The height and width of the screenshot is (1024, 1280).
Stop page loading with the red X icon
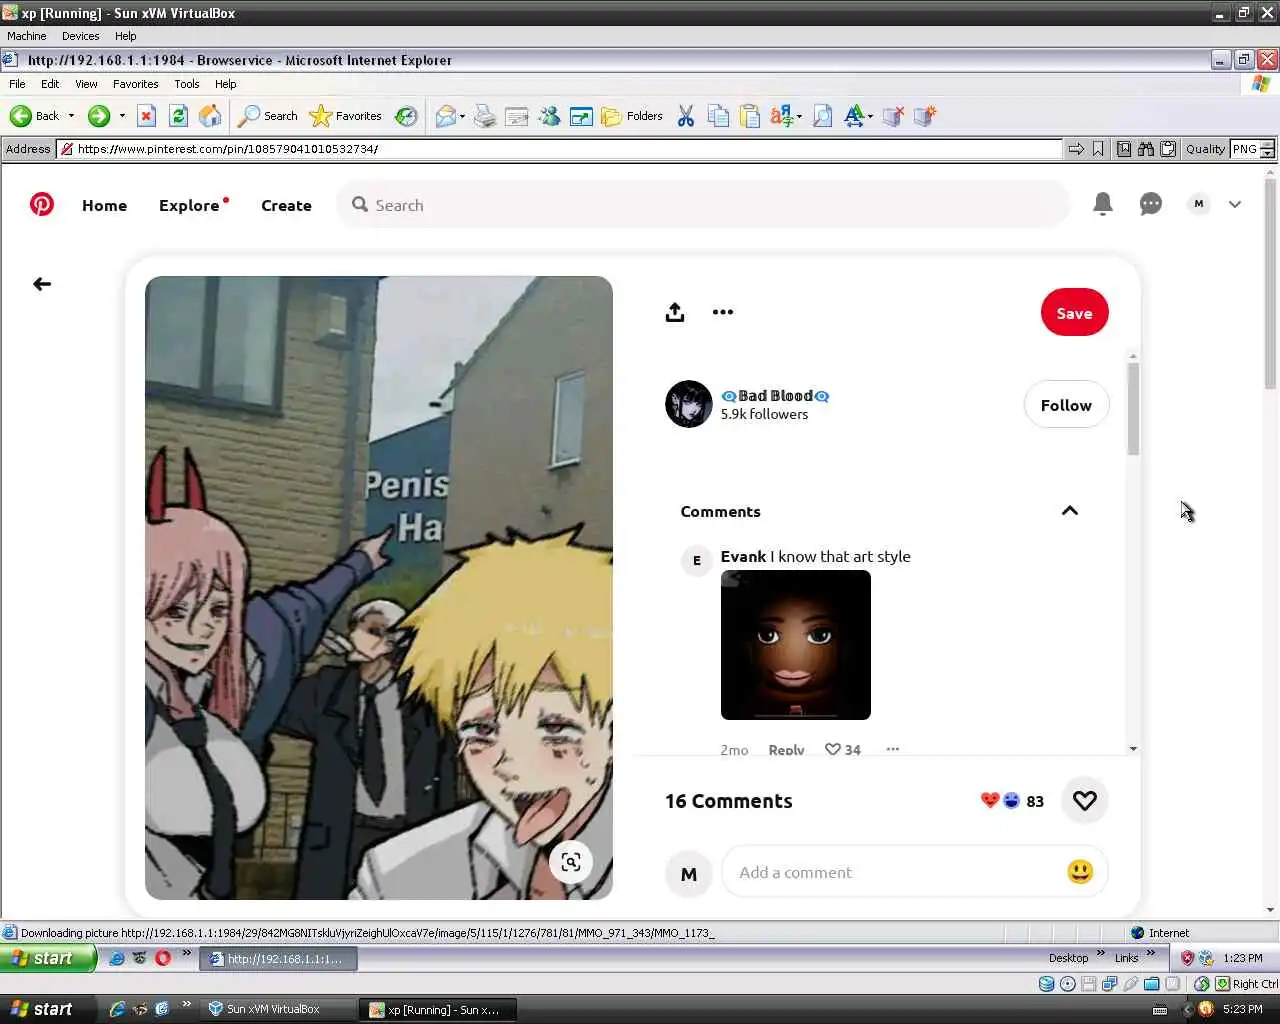click(146, 116)
